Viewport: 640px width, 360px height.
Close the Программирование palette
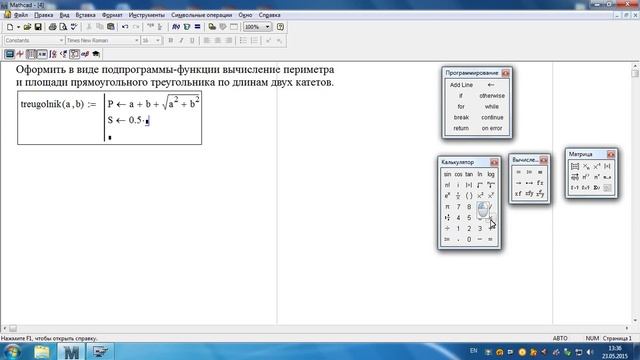tap(505, 73)
